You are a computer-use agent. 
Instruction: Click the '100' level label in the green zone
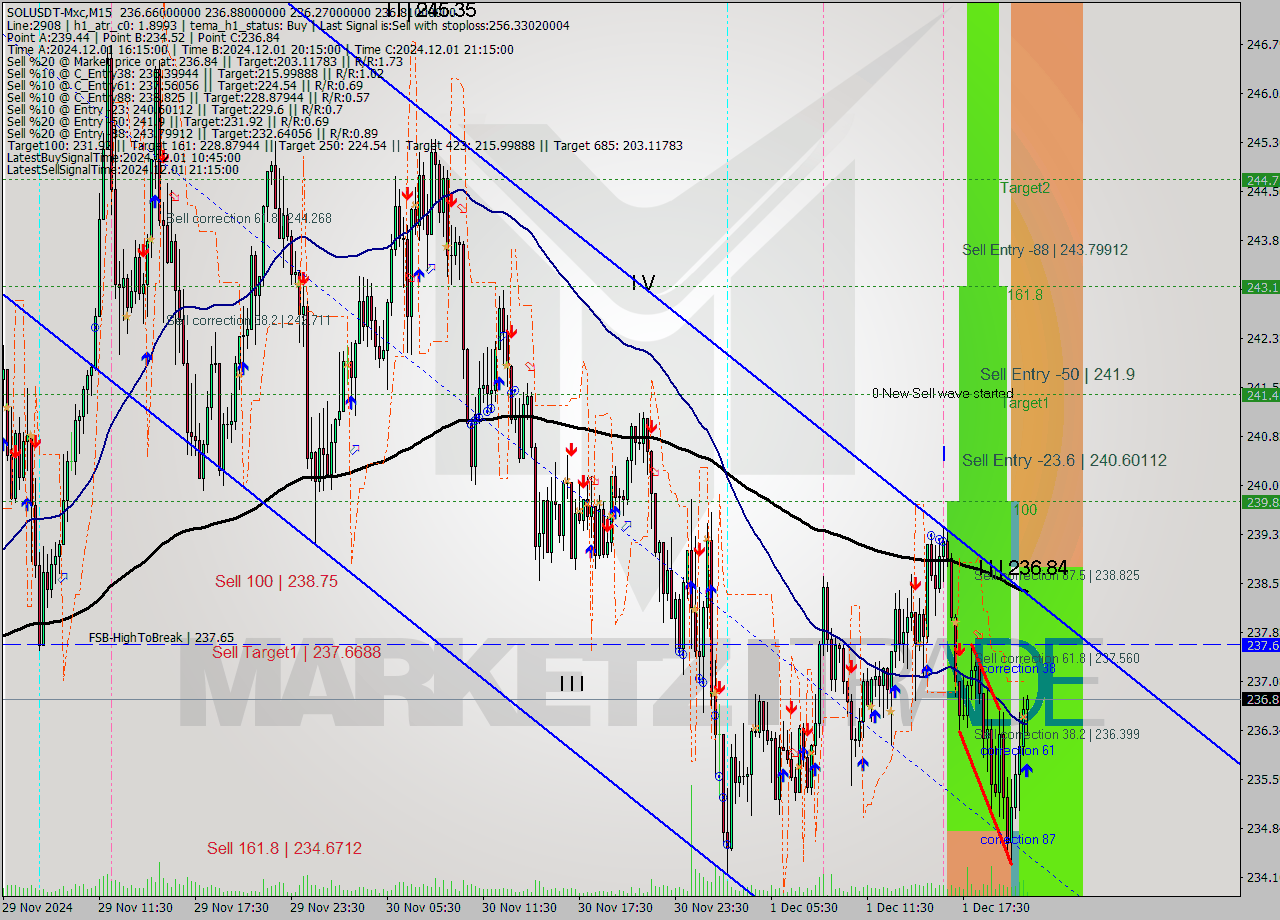(x=1025, y=510)
